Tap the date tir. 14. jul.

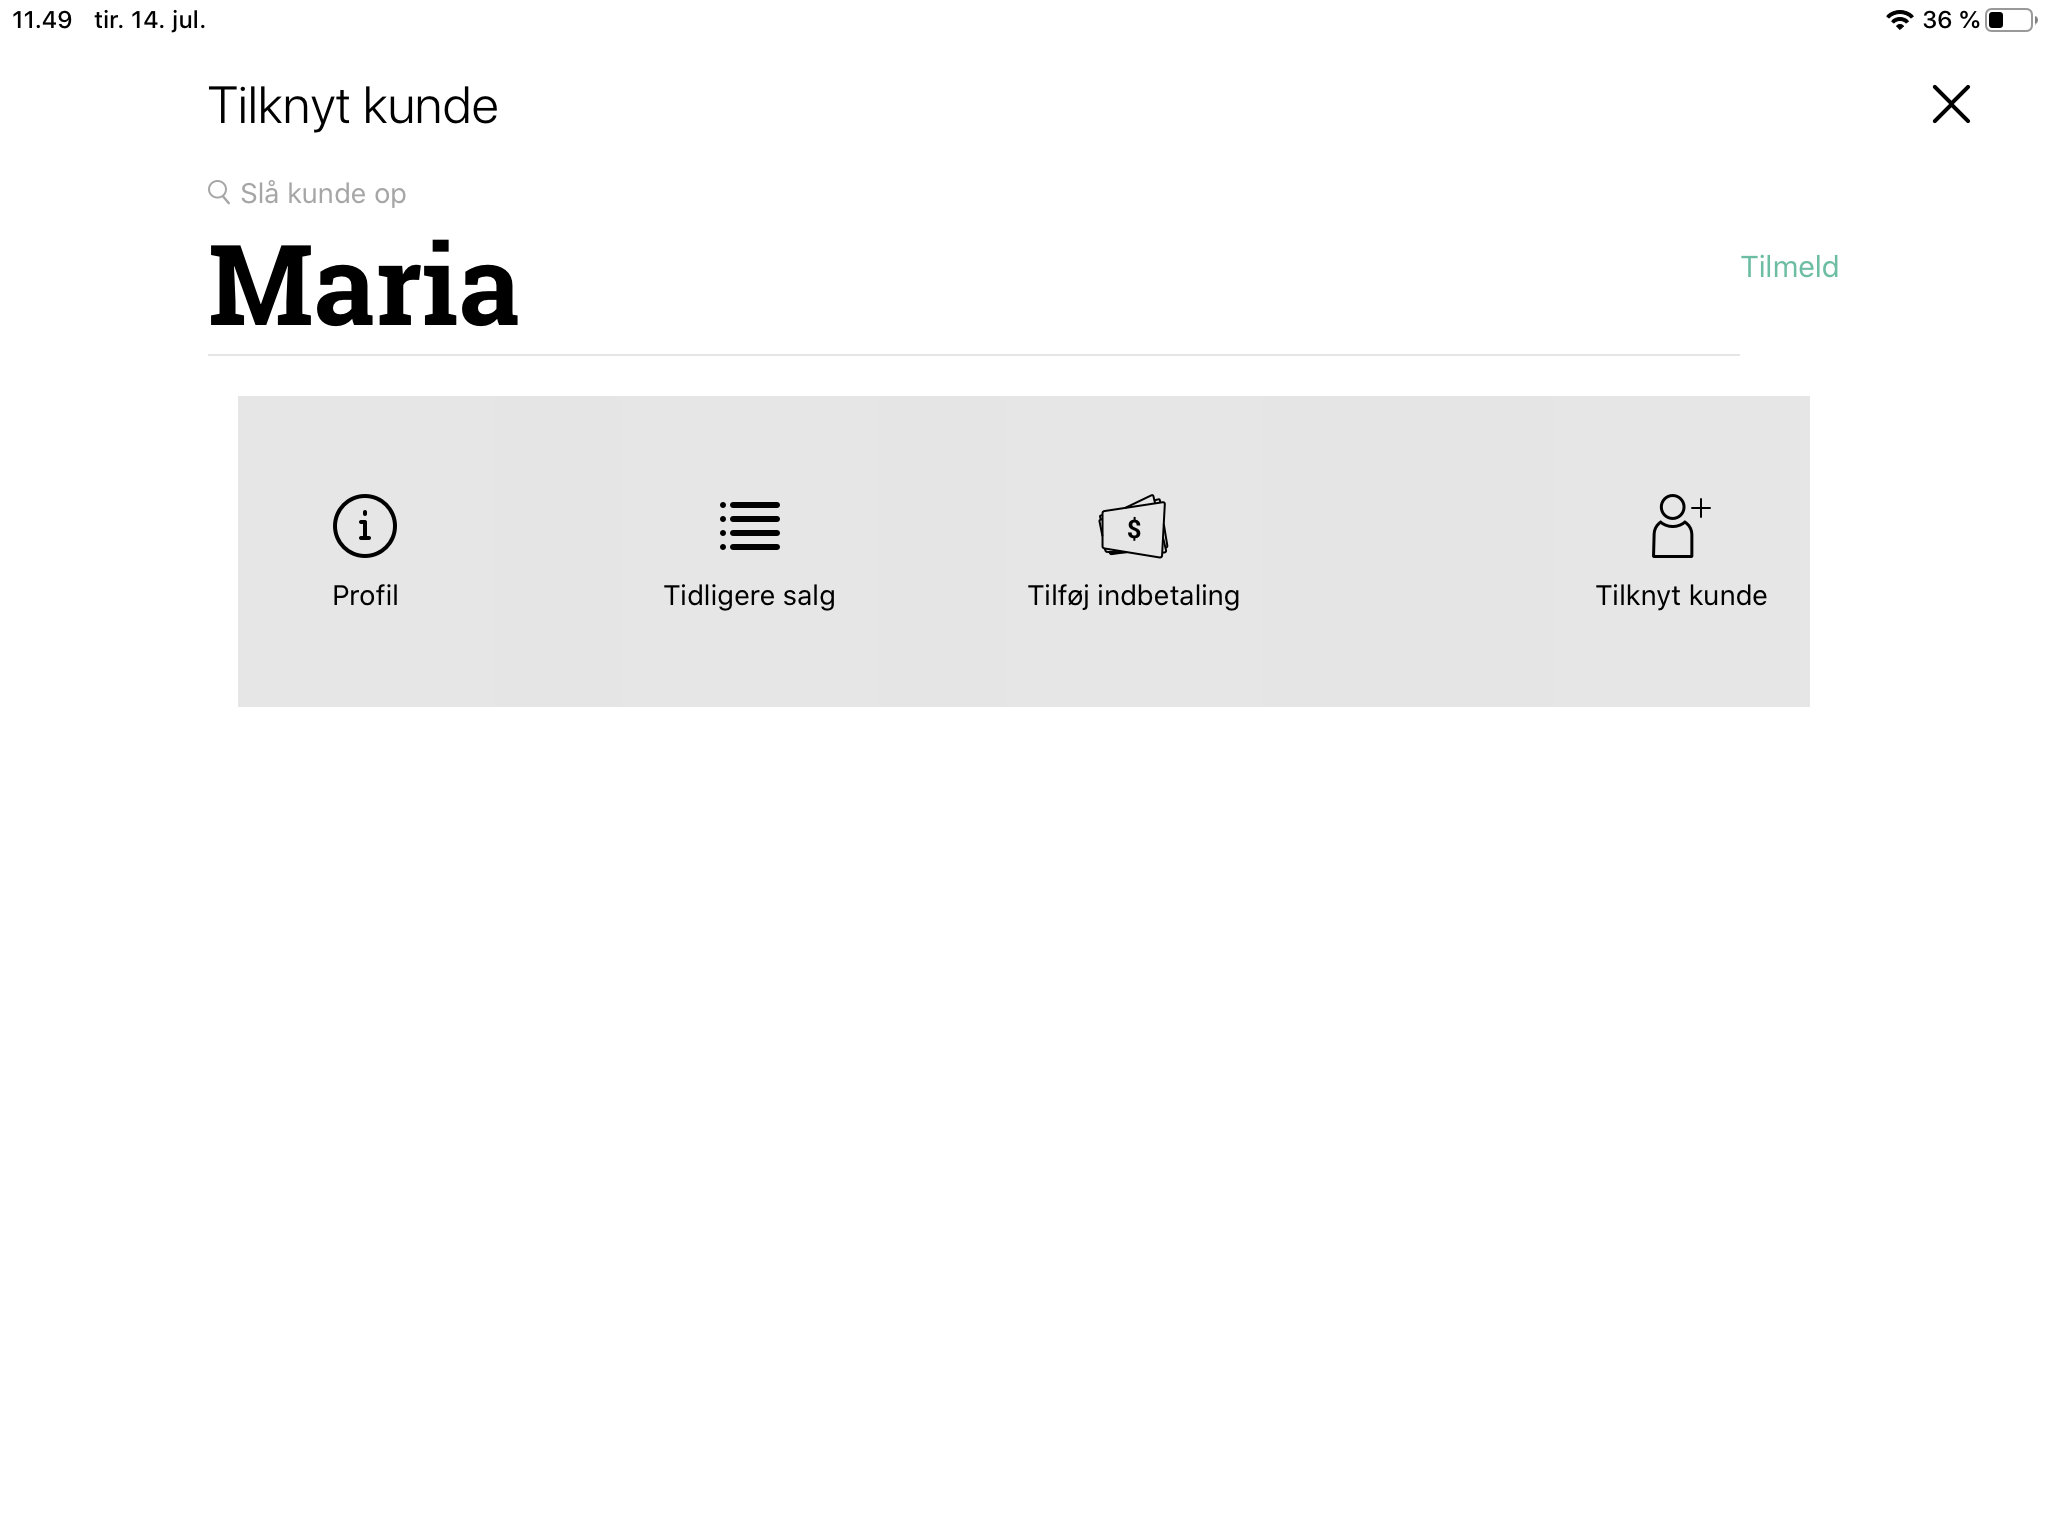pos(150,20)
